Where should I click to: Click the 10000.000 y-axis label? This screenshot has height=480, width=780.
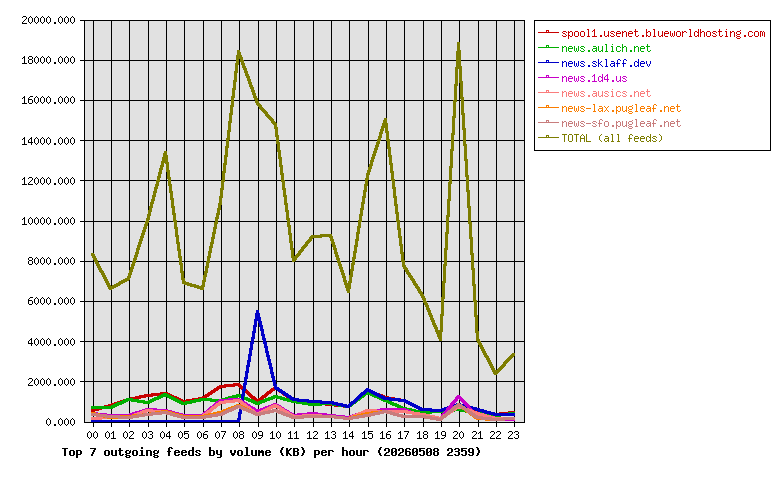pyautogui.click(x=48, y=221)
